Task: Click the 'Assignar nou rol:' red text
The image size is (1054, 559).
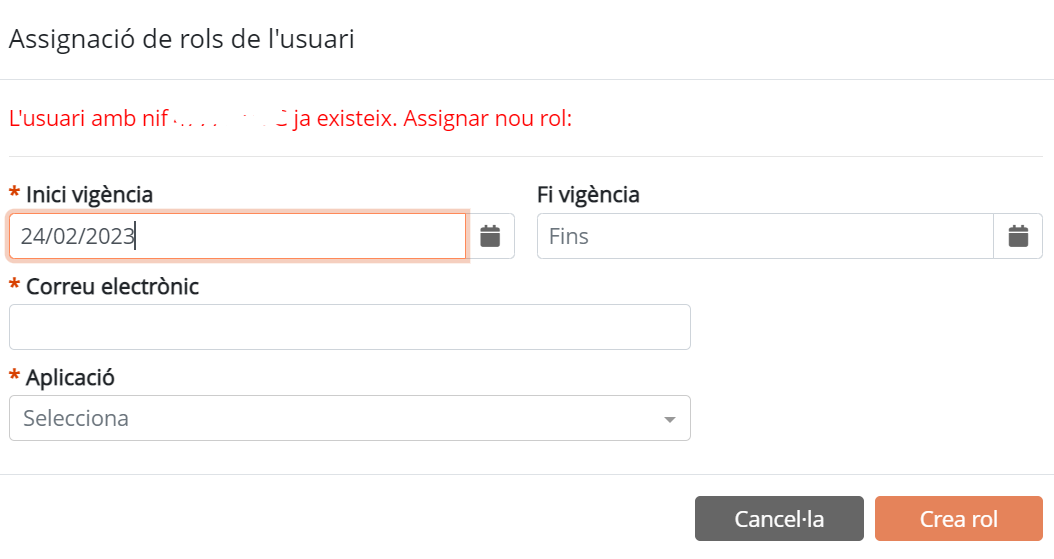Action: pyautogui.click(x=487, y=118)
